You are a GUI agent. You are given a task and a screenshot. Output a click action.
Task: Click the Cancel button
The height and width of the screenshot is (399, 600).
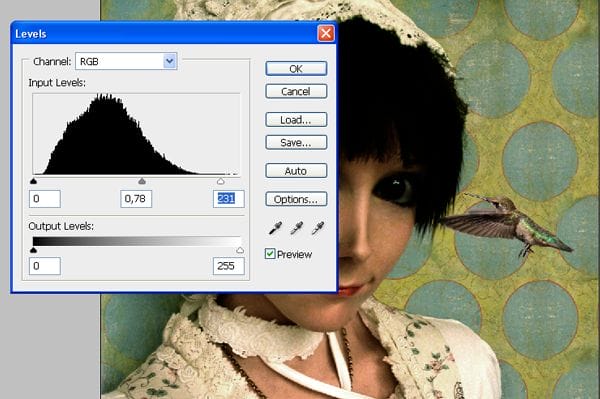pos(296,91)
